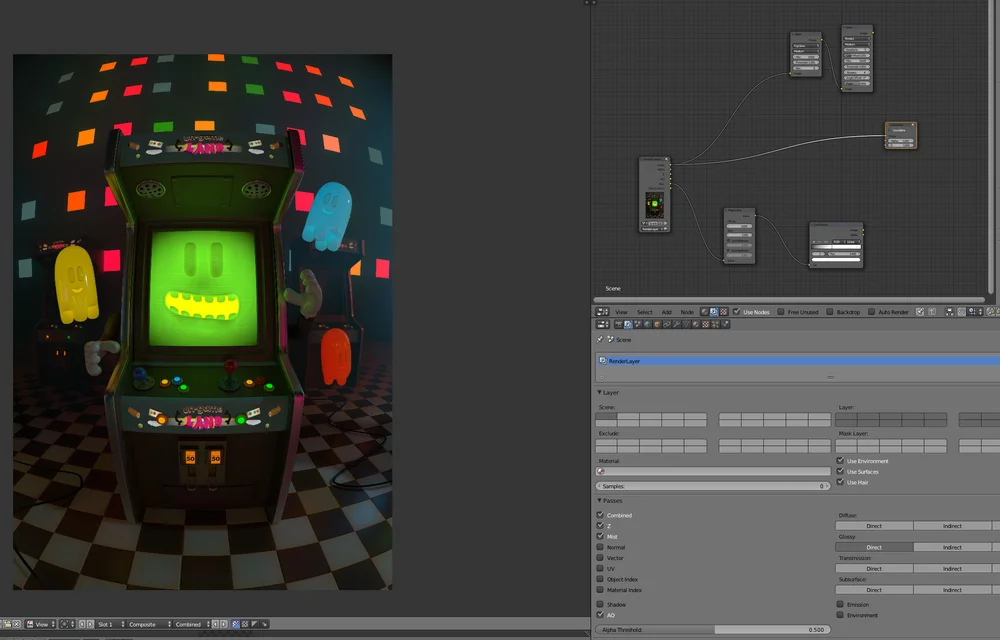Screen dimensions: 1000x640
Task: Open the snap element type selector
Action: coord(974,312)
